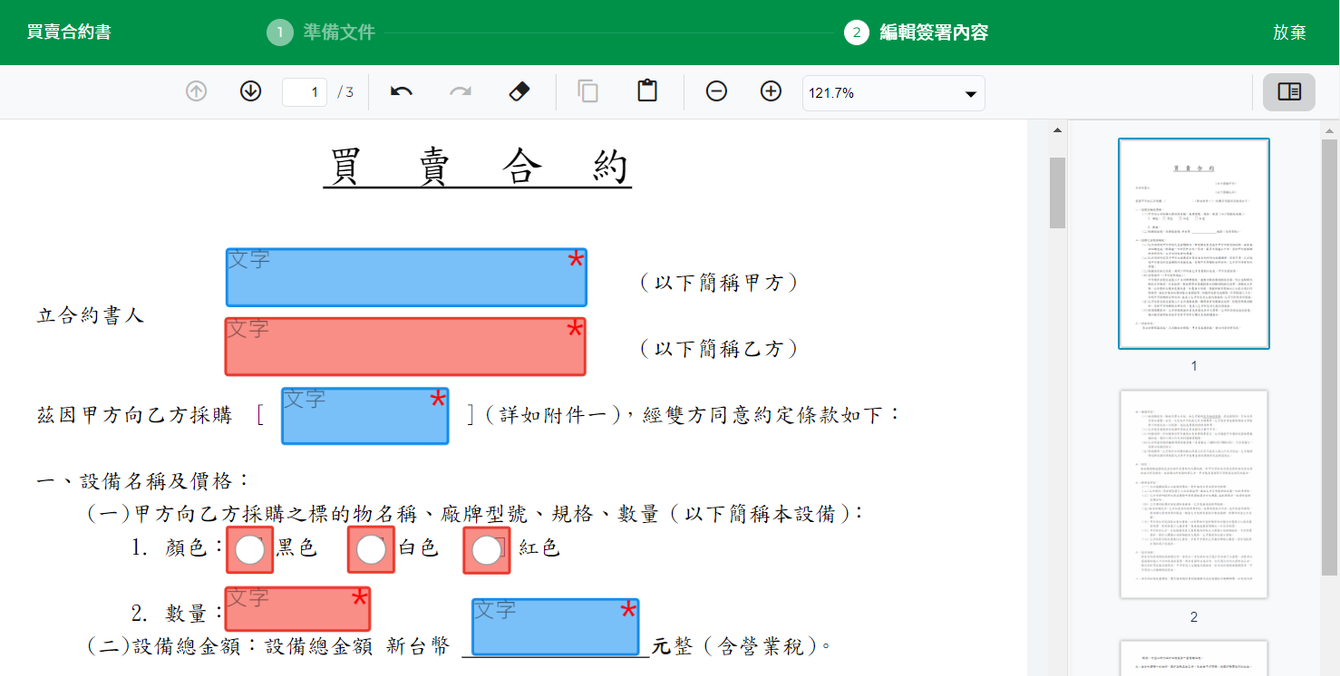1340x676 pixels.
Task: Click the （以下簡稱甲方） text
Action: pos(719,283)
